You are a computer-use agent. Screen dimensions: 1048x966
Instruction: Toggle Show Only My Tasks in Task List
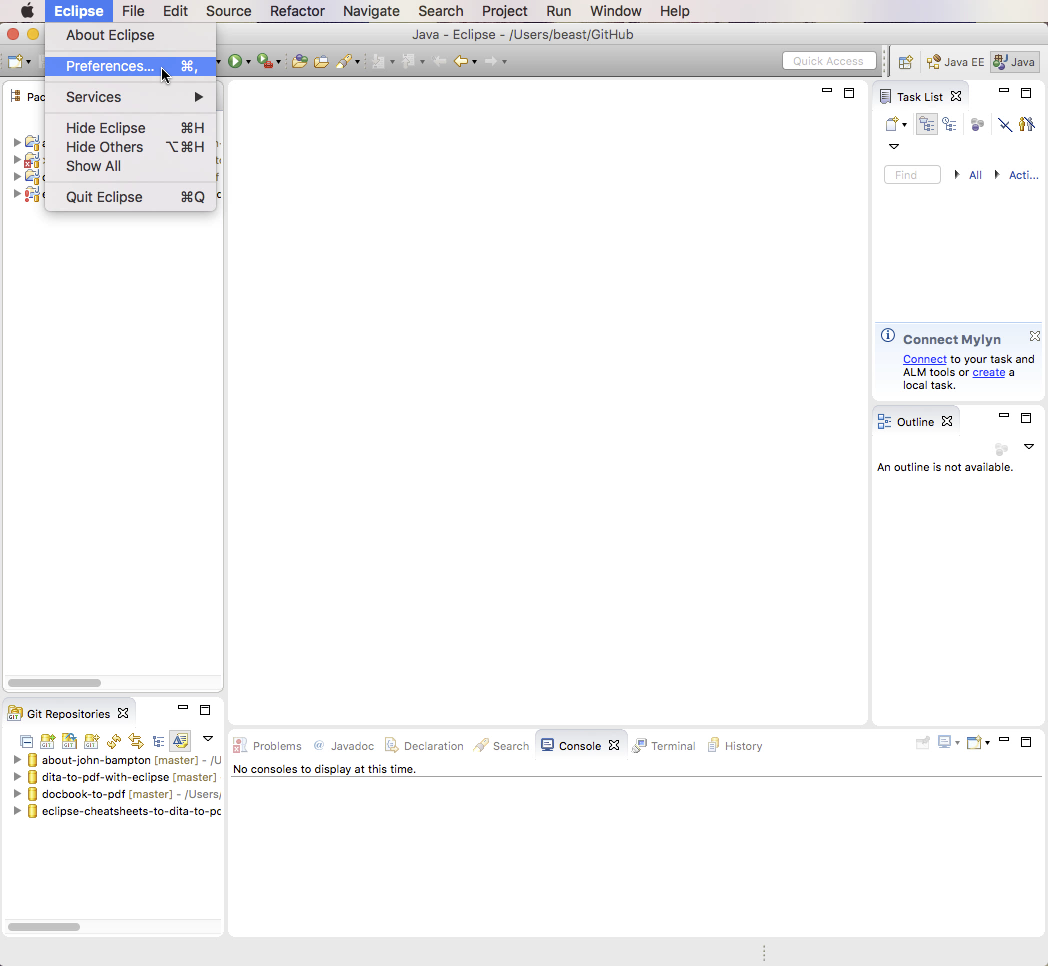1027,124
